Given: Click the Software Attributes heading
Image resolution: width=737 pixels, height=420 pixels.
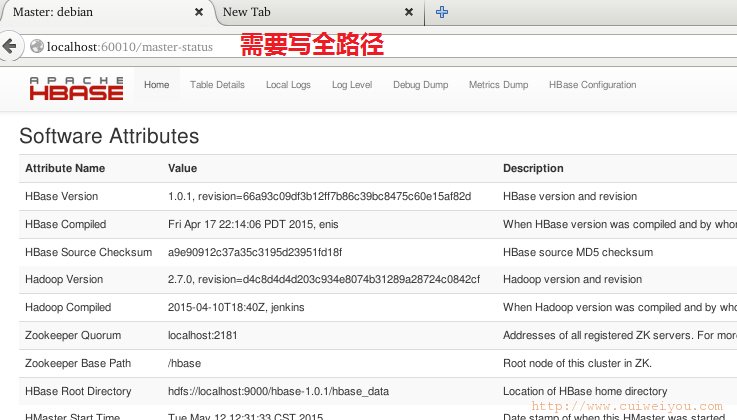Looking at the screenshot, I should pyautogui.click(x=109, y=136).
